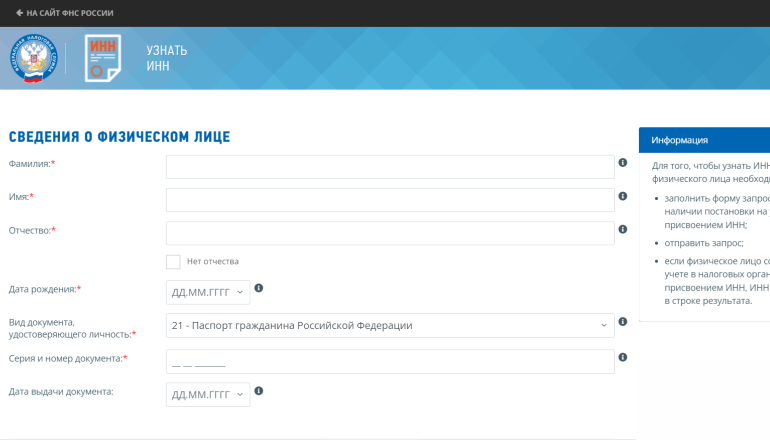
Task: Show info hint for Отчество field
Action: pyautogui.click(x=623, y=229)
